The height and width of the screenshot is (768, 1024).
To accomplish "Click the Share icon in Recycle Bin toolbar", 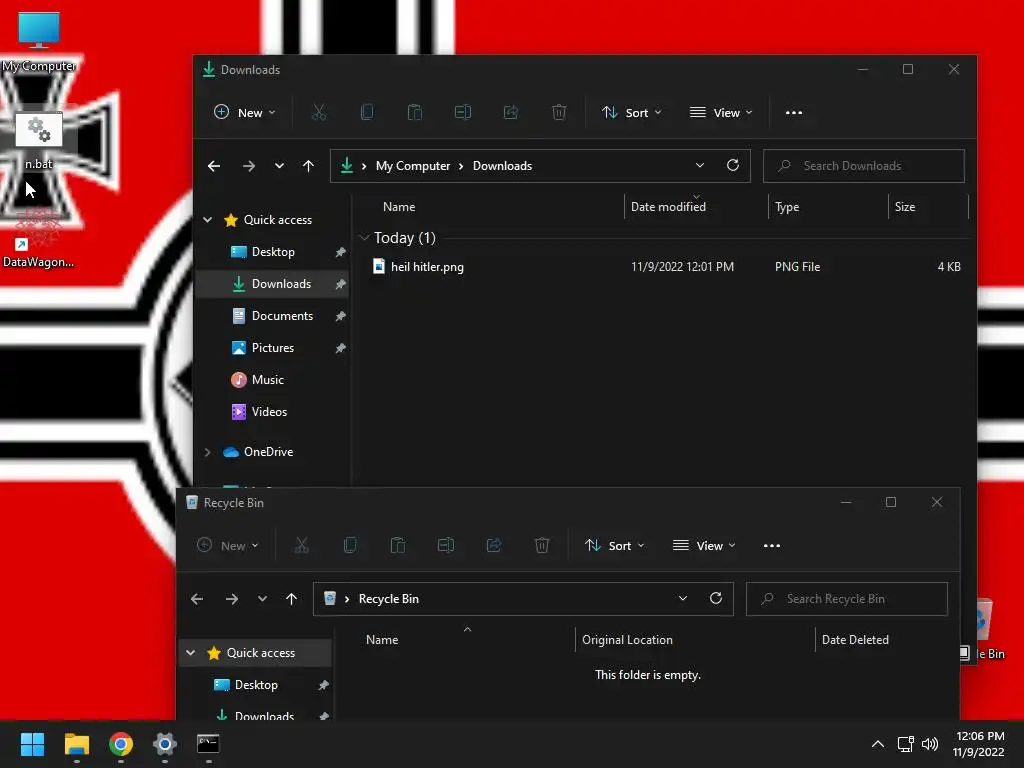I will 494,545.
